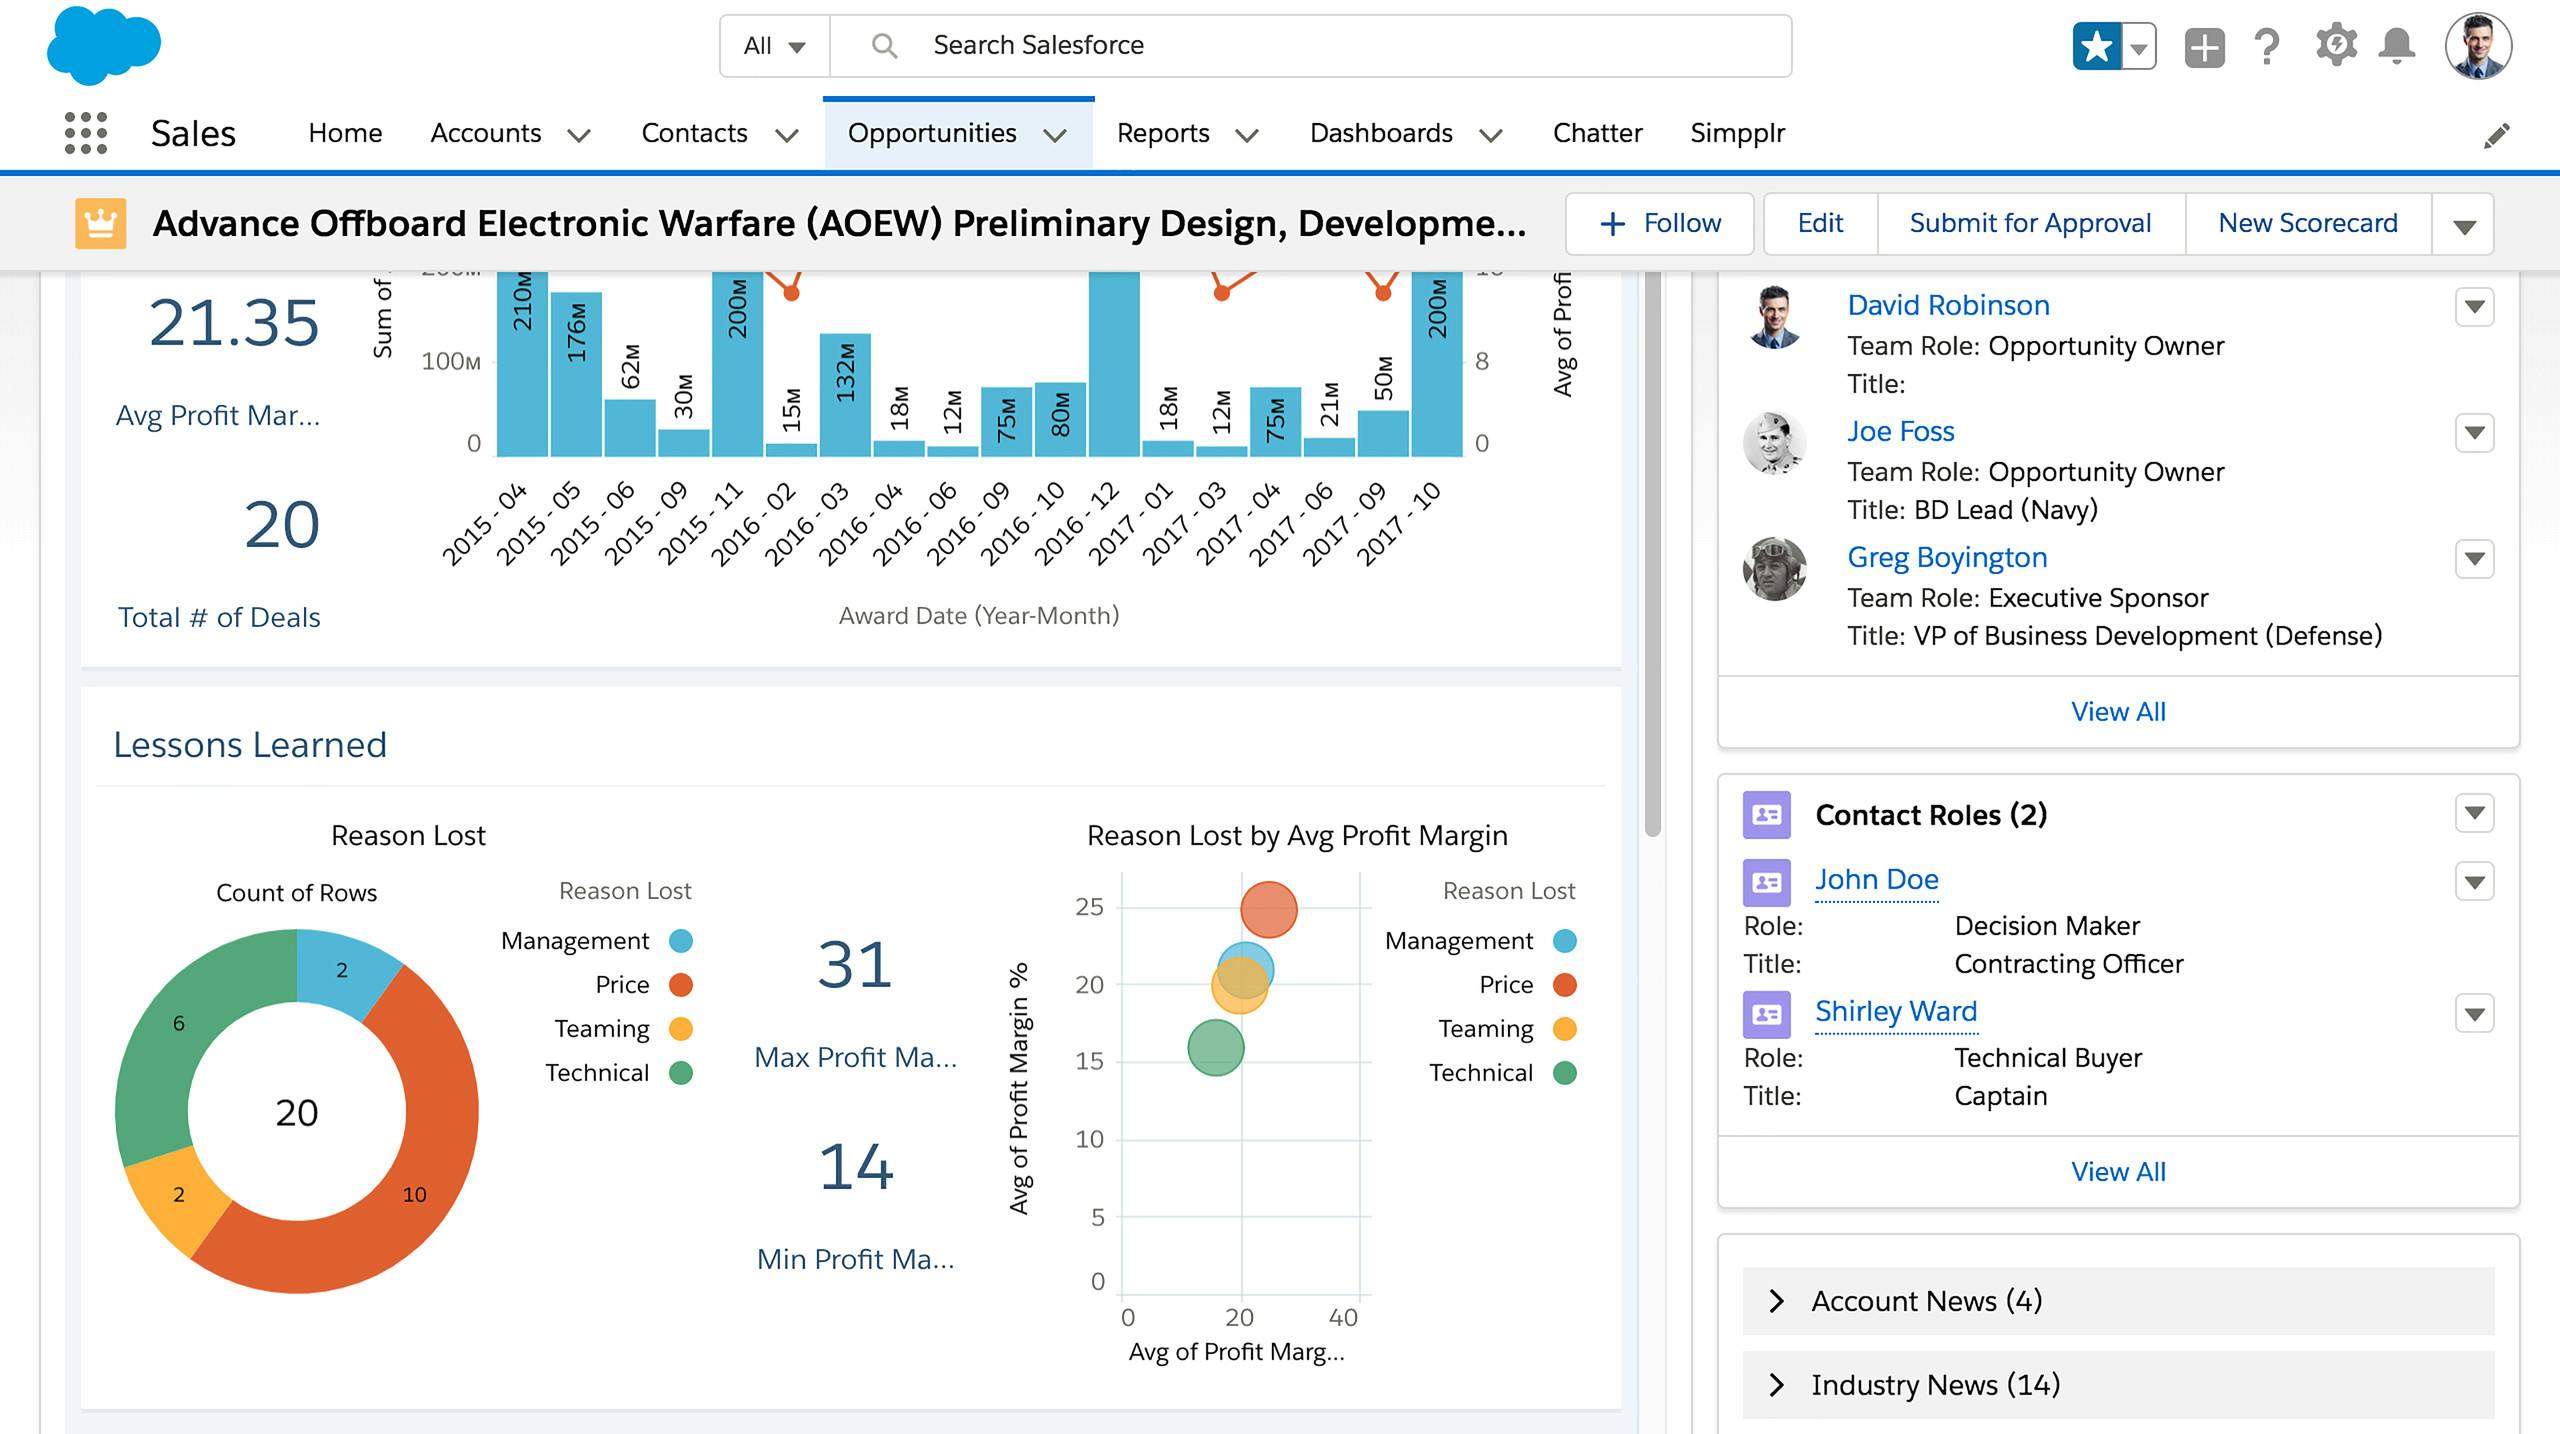Click Joe Foss's profile photo
Viewport: 2560px width, 1434px height.
(x=1774, y=443)
